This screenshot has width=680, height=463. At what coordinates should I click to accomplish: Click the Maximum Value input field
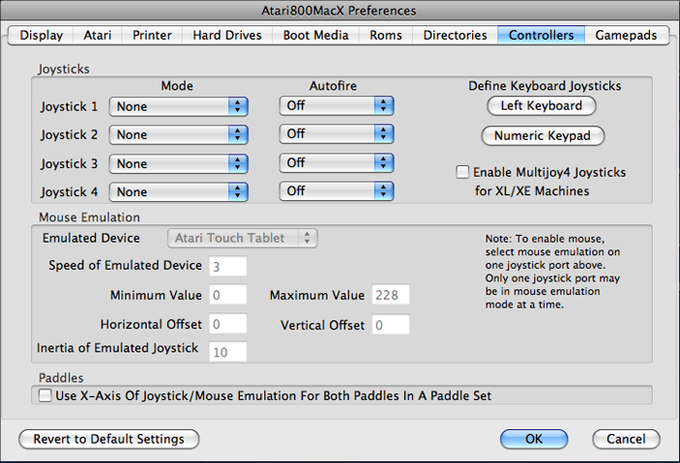(391, 295)
